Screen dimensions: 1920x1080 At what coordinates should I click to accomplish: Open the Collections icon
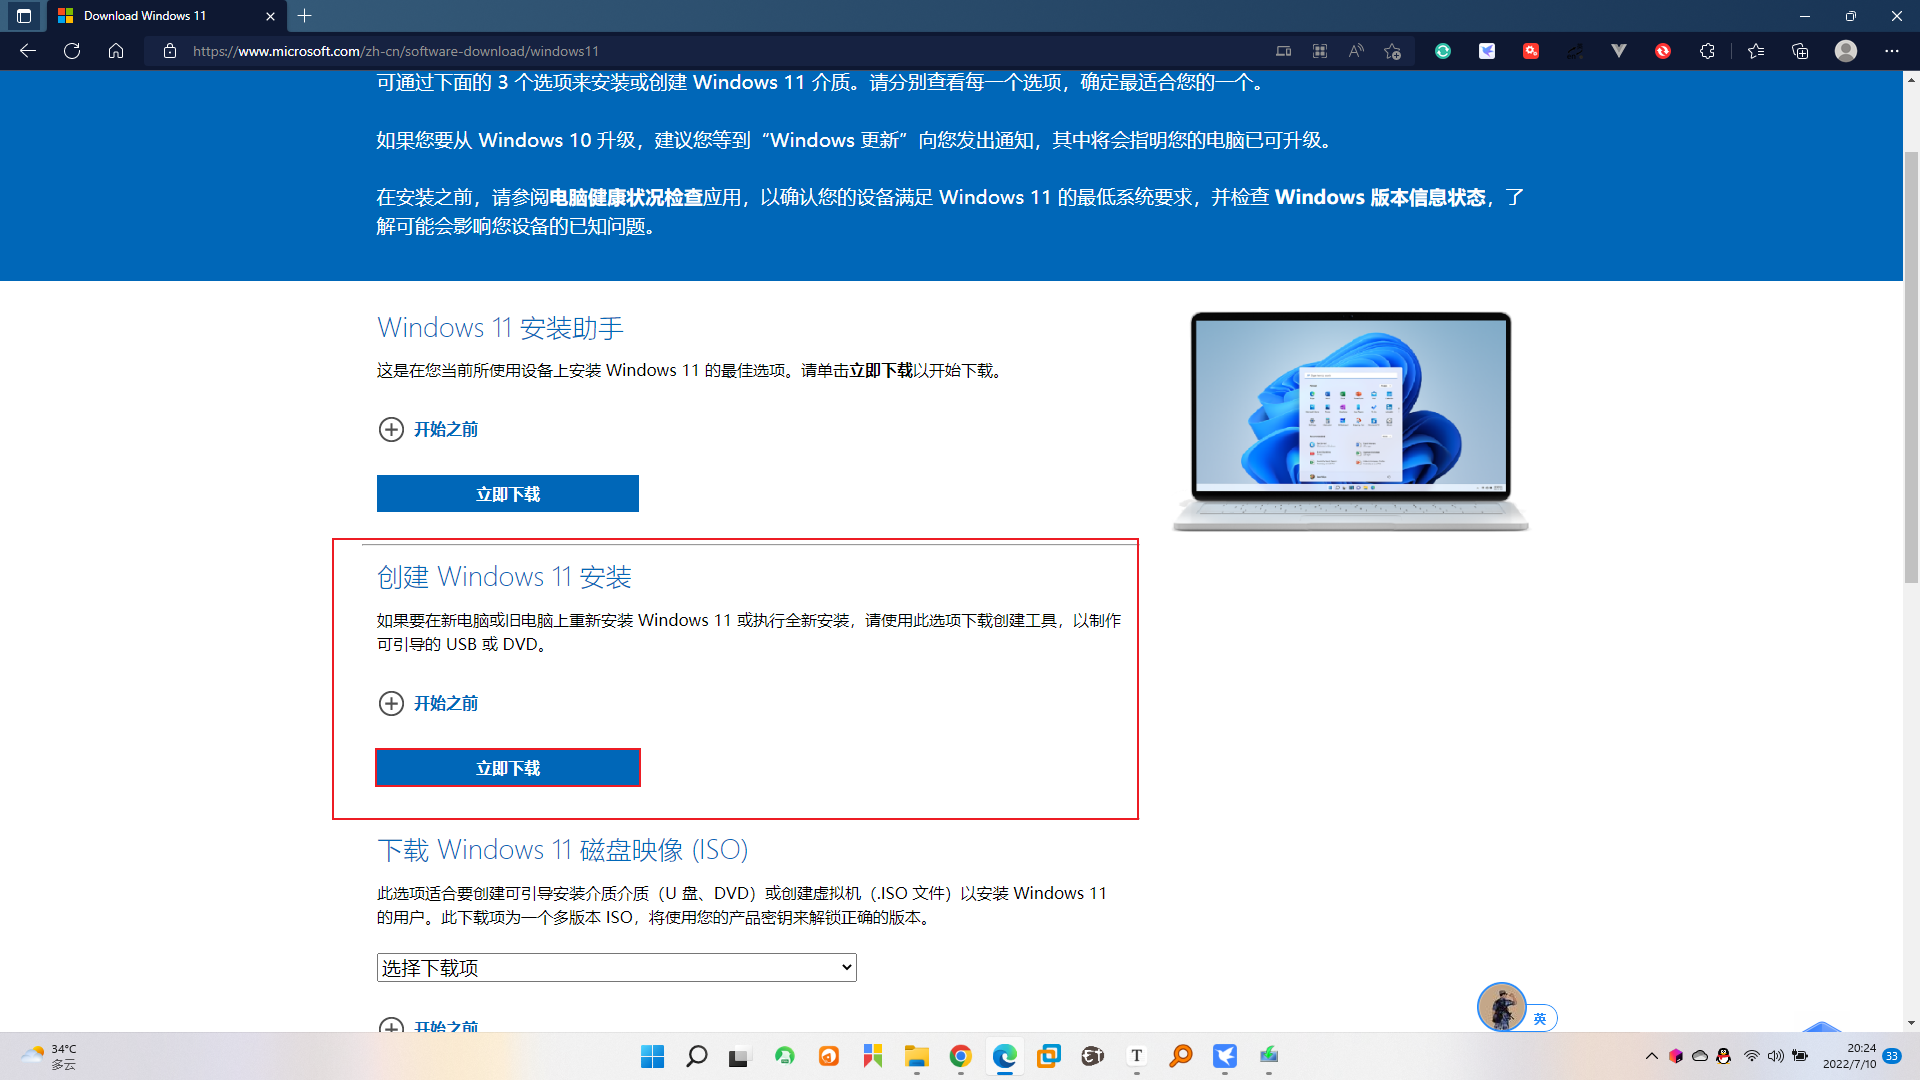click(1800, 51)
